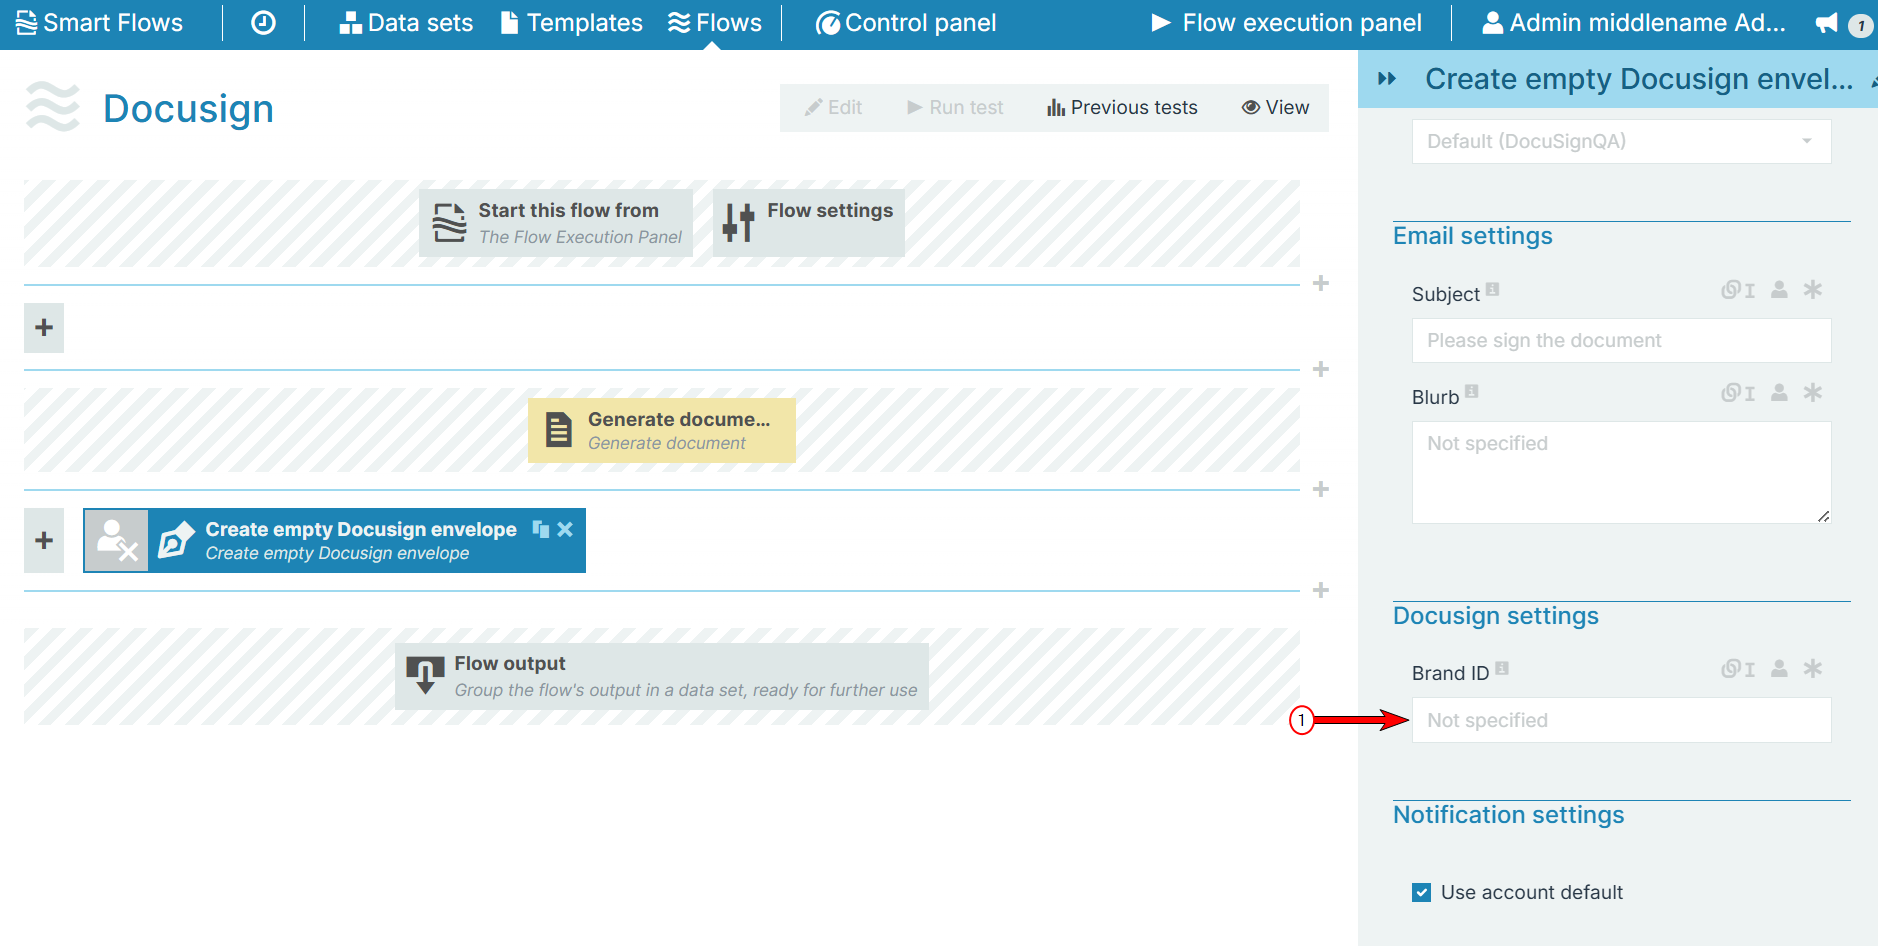Screen dimensions: 1878x946
Task: Delete the Create empty Docusign envelope step via X icon
Action: 565,529
